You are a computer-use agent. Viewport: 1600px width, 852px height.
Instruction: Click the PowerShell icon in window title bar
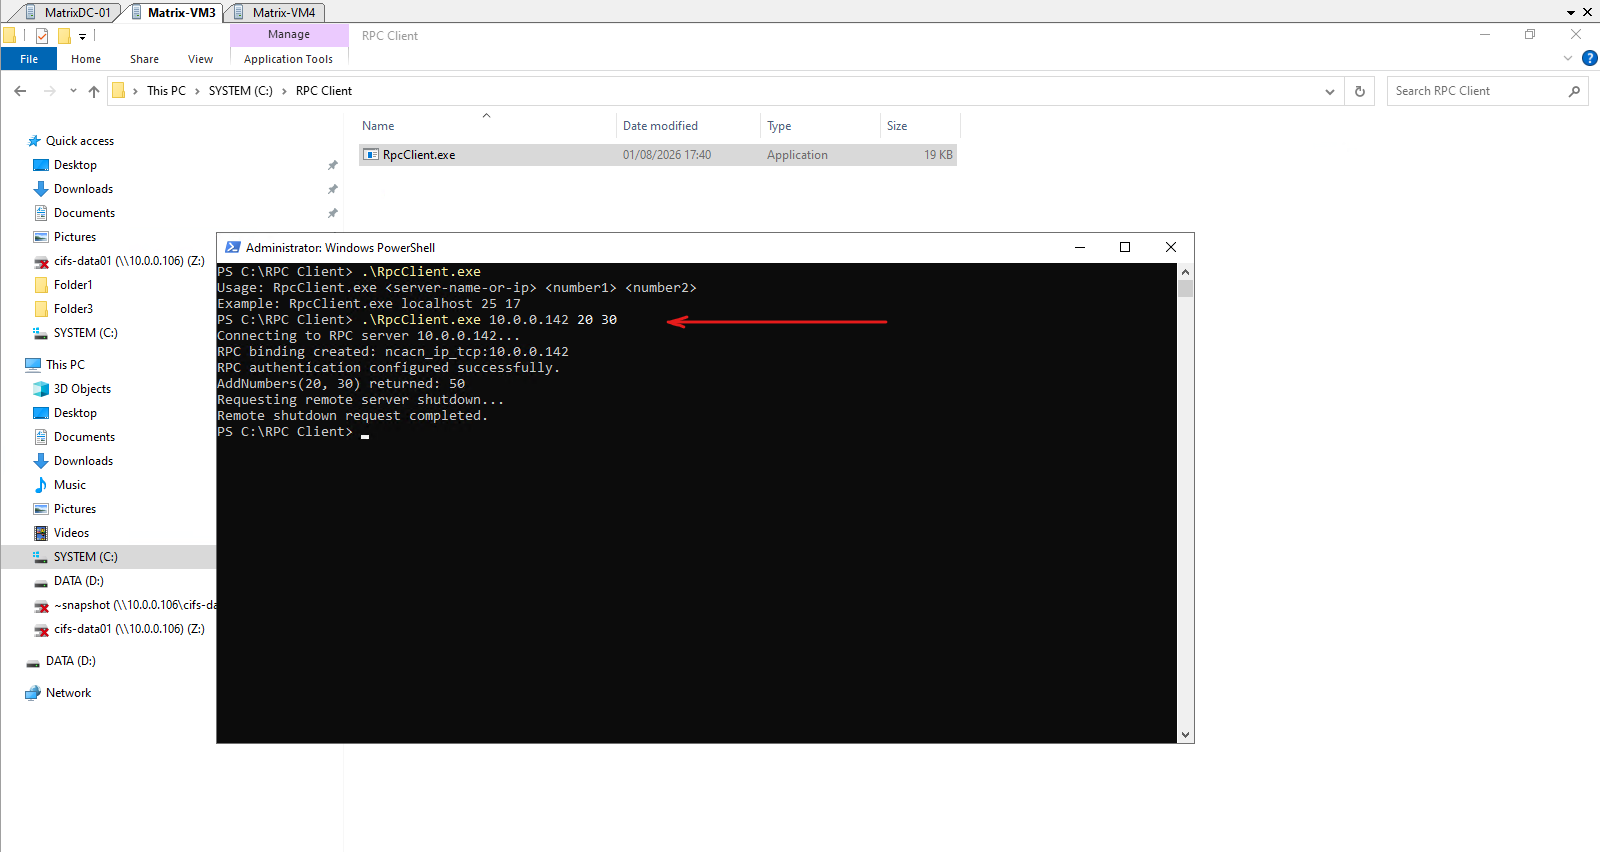coord(233,247)
